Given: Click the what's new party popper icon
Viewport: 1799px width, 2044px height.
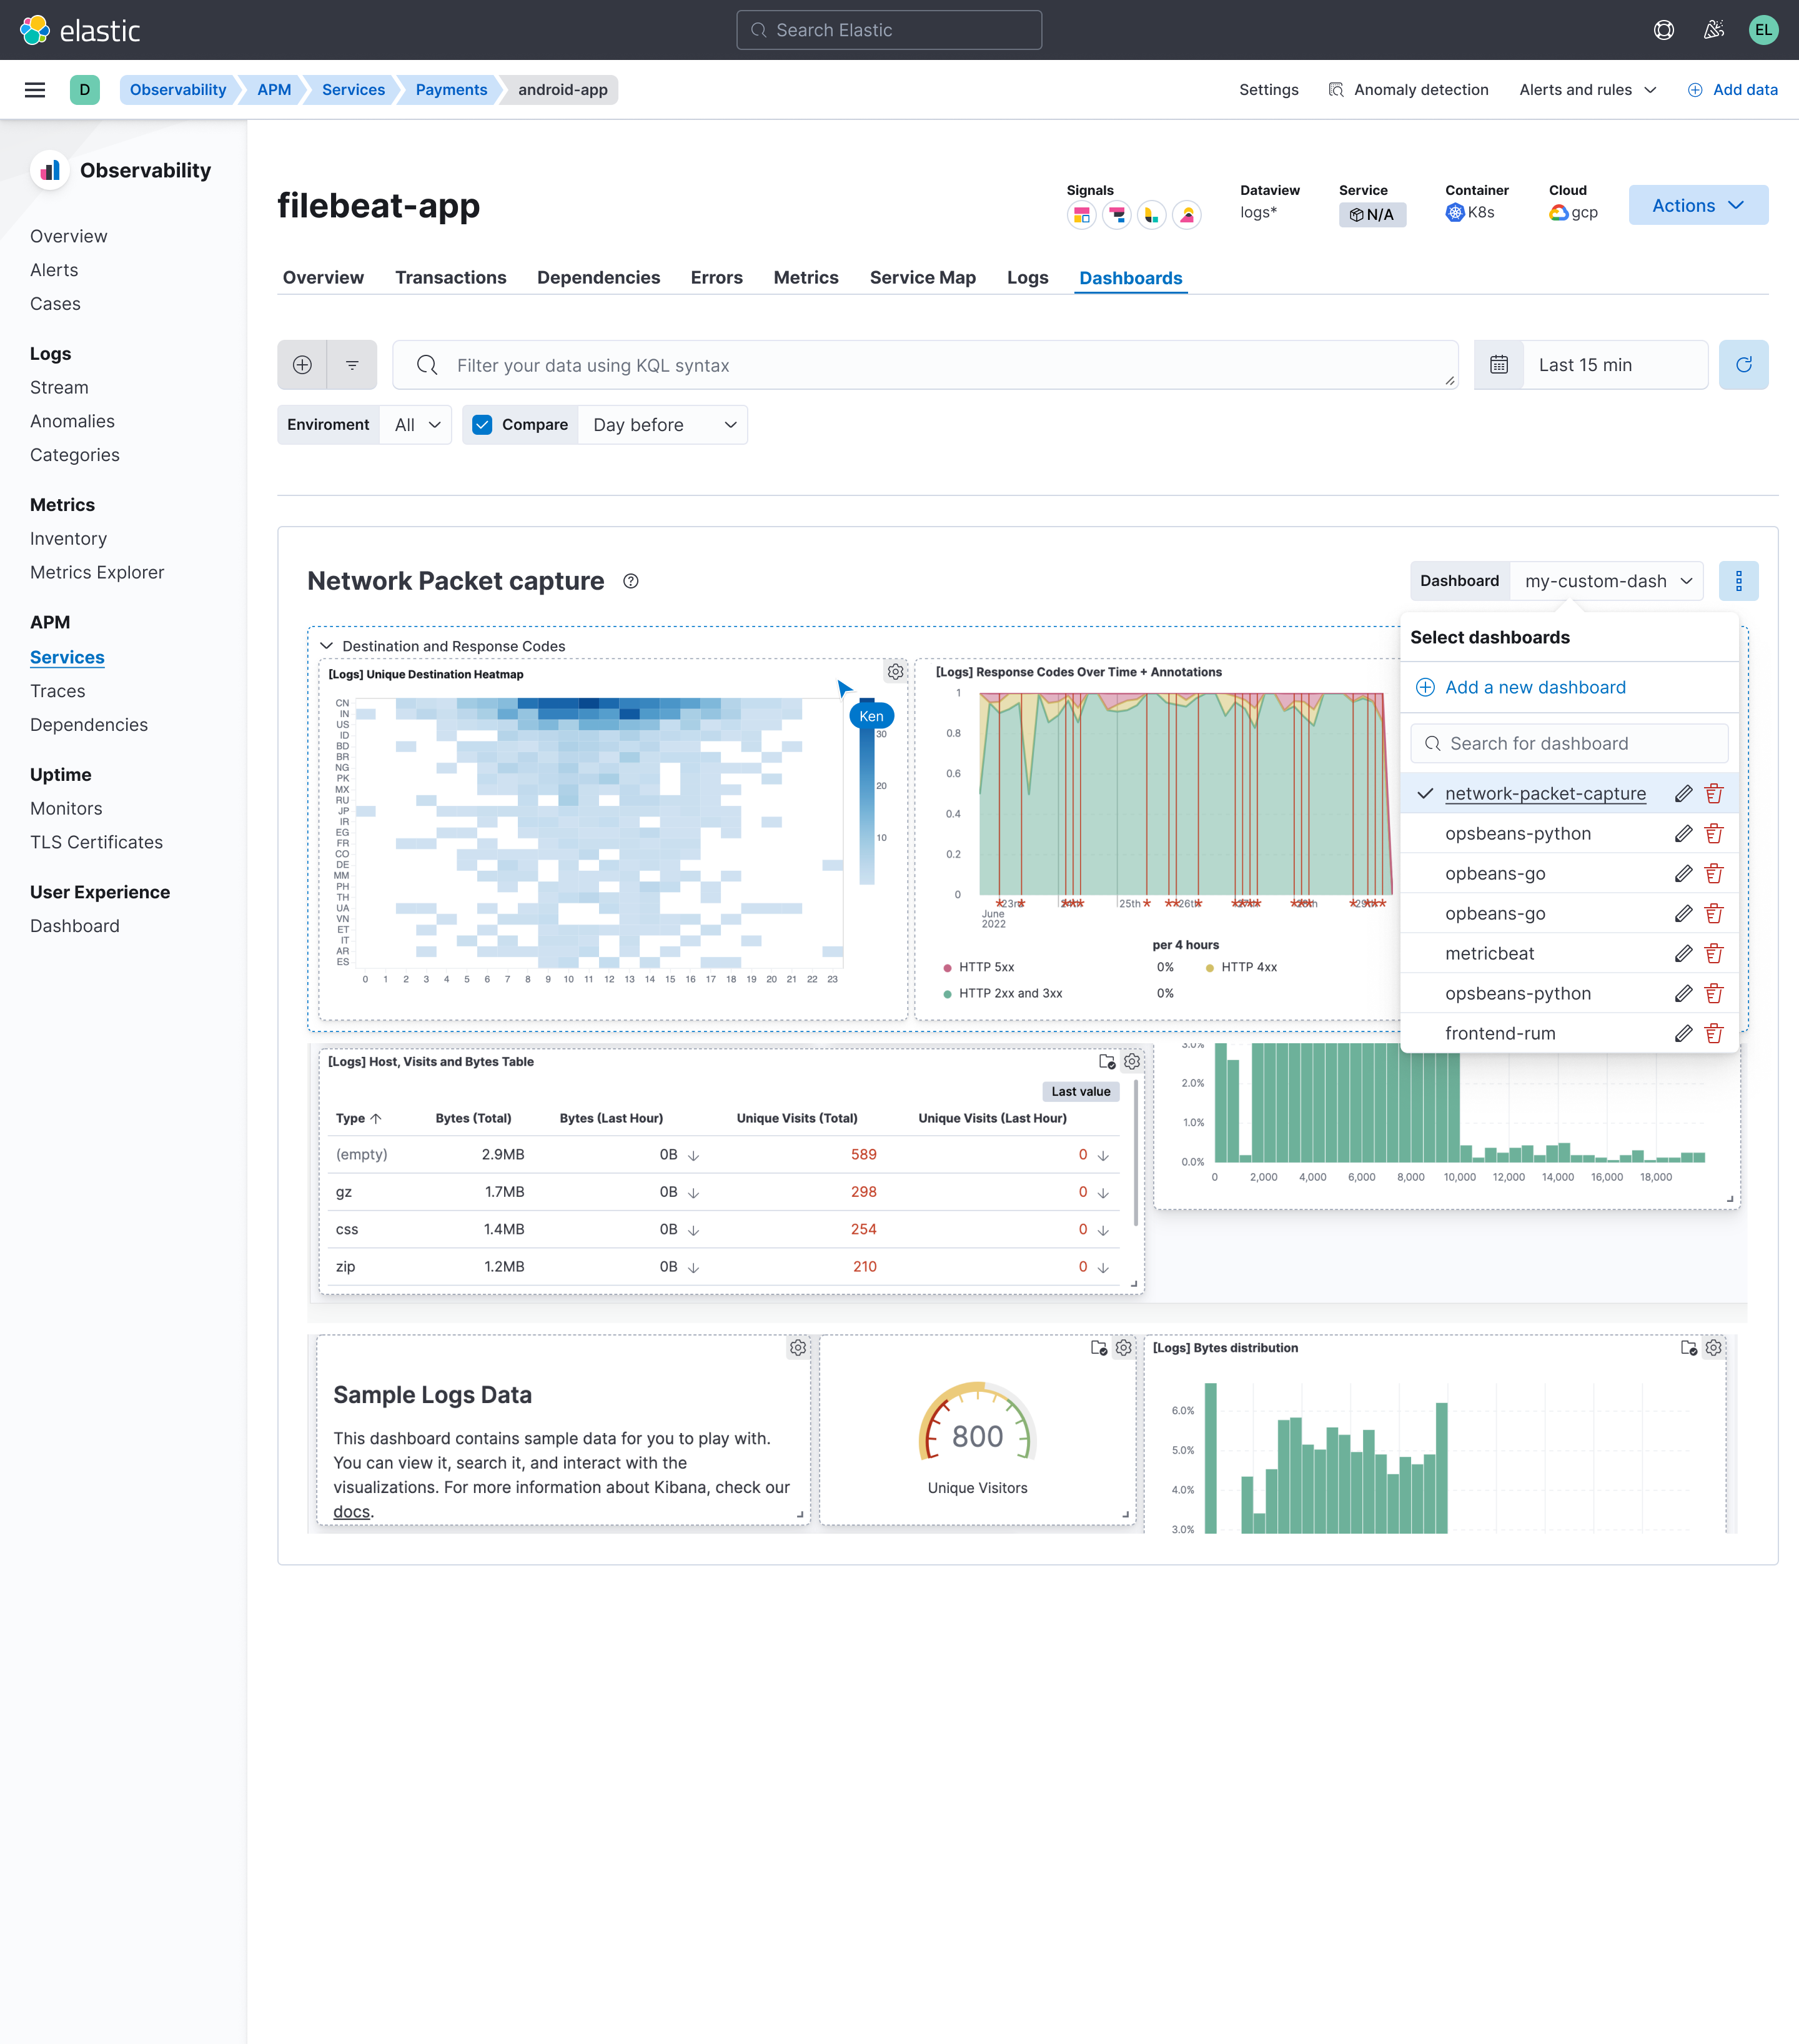Looking at the screenshot, I should (1713, 29).
